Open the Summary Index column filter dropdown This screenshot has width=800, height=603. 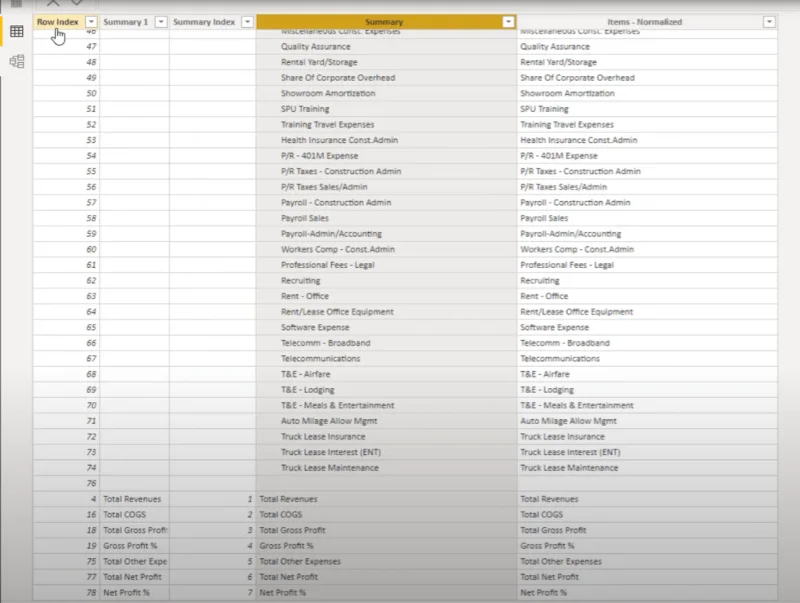coord(247,22)
